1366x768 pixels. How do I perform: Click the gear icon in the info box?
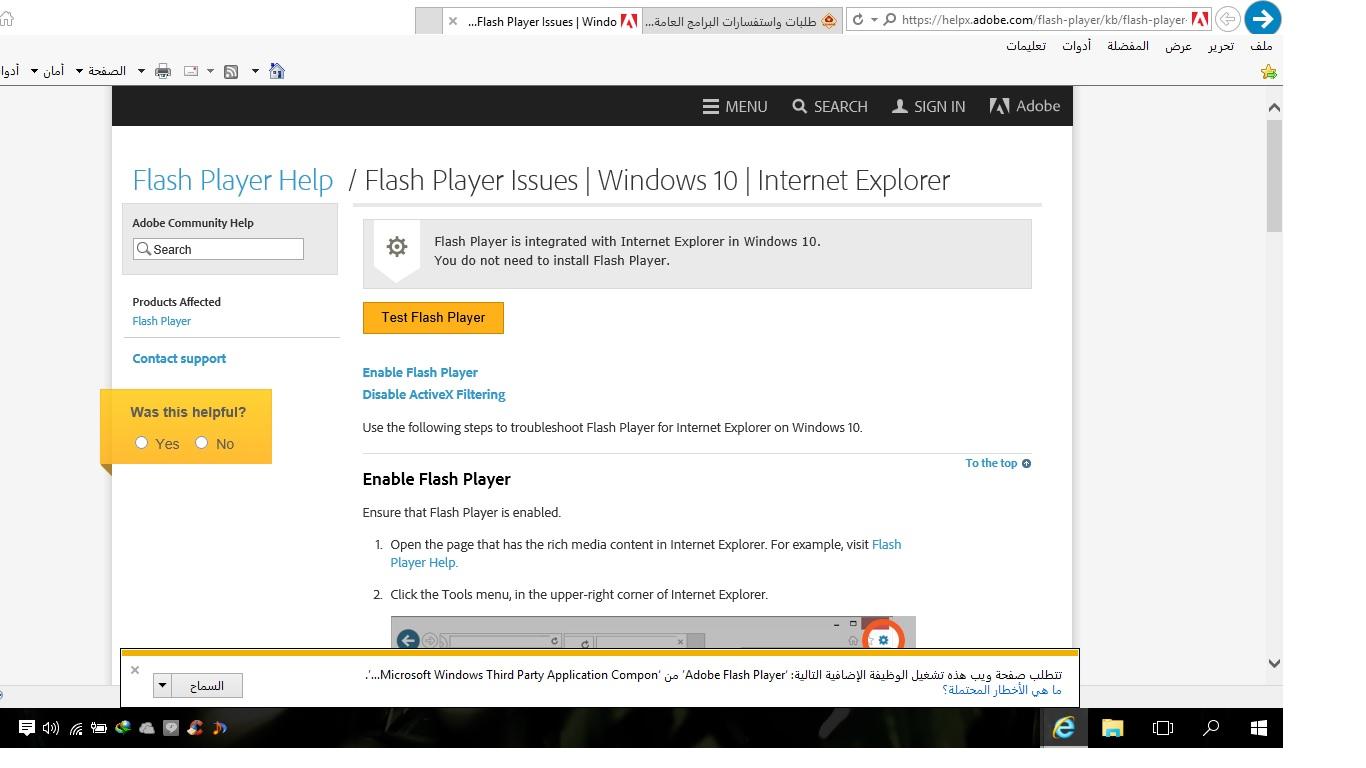point(397,246)
